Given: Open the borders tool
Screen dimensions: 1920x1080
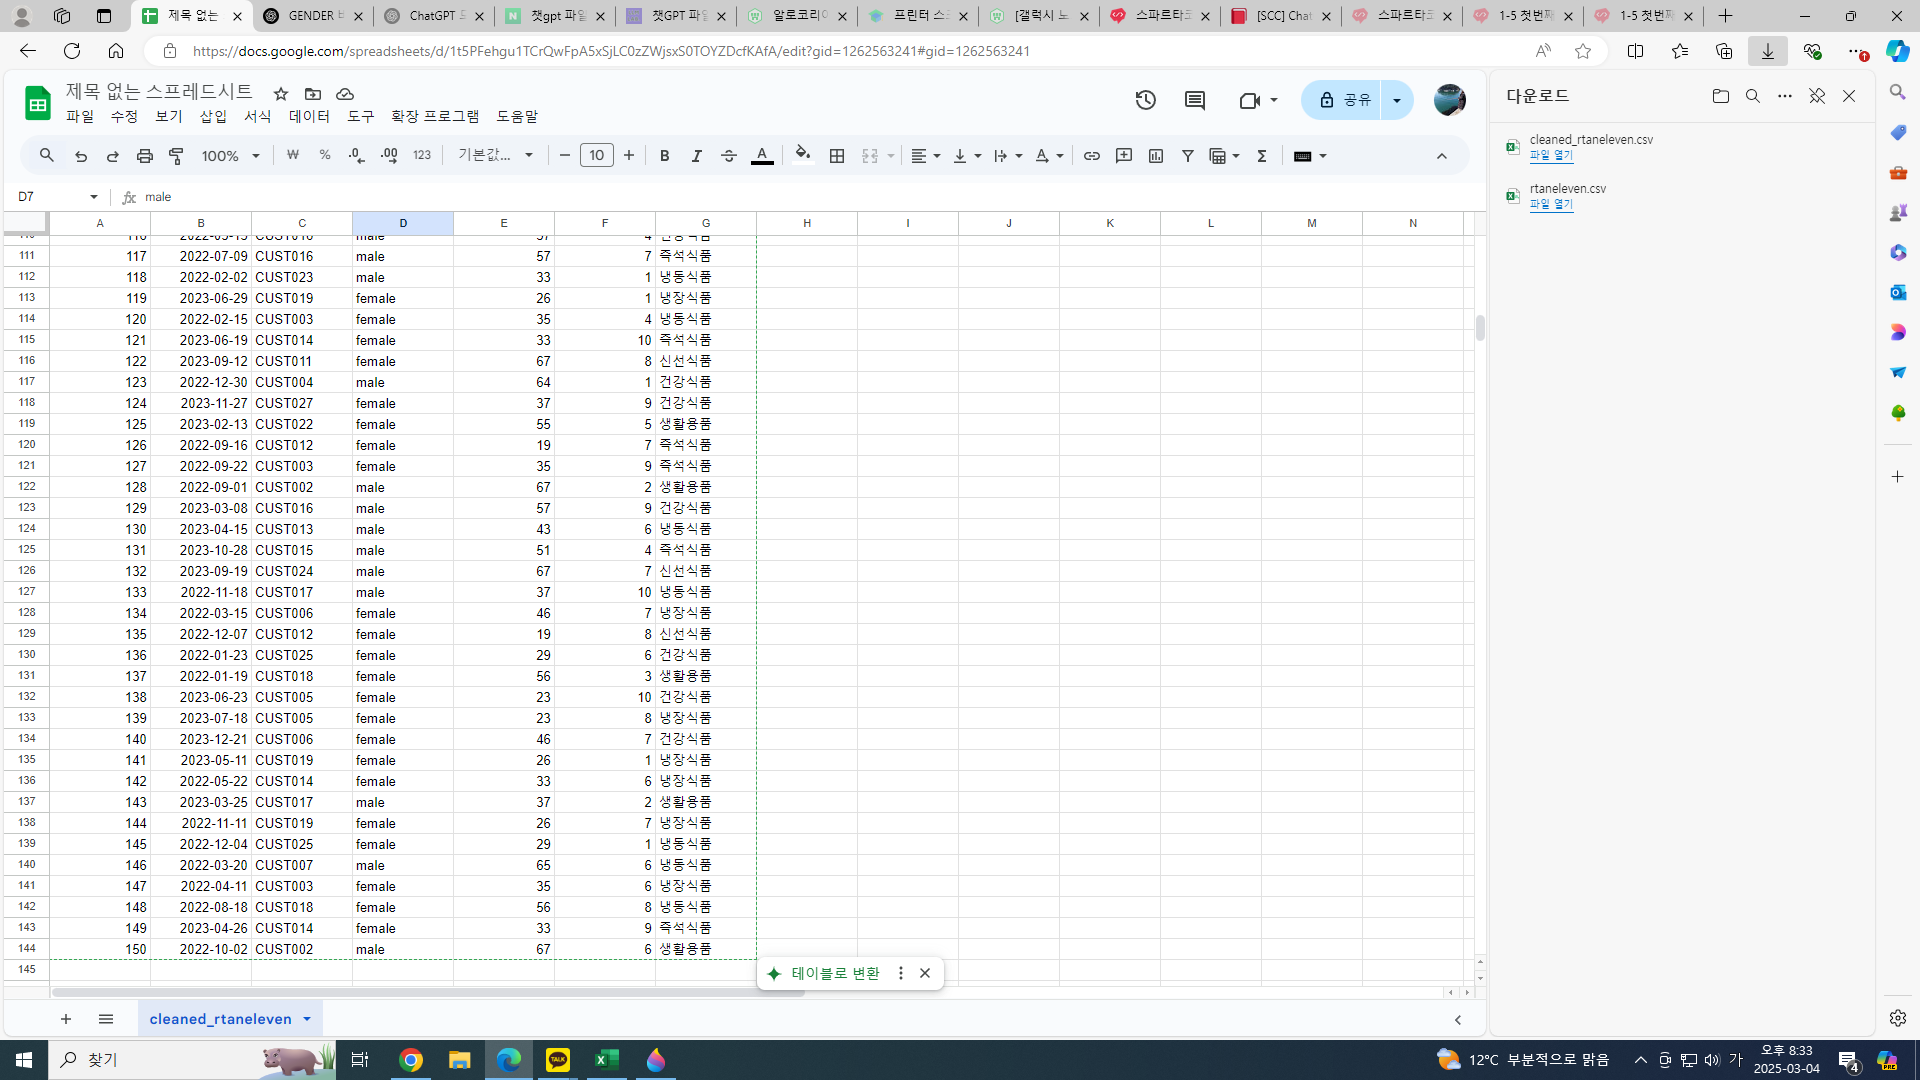Looking at the screenshot, I should tap(837, 156).
